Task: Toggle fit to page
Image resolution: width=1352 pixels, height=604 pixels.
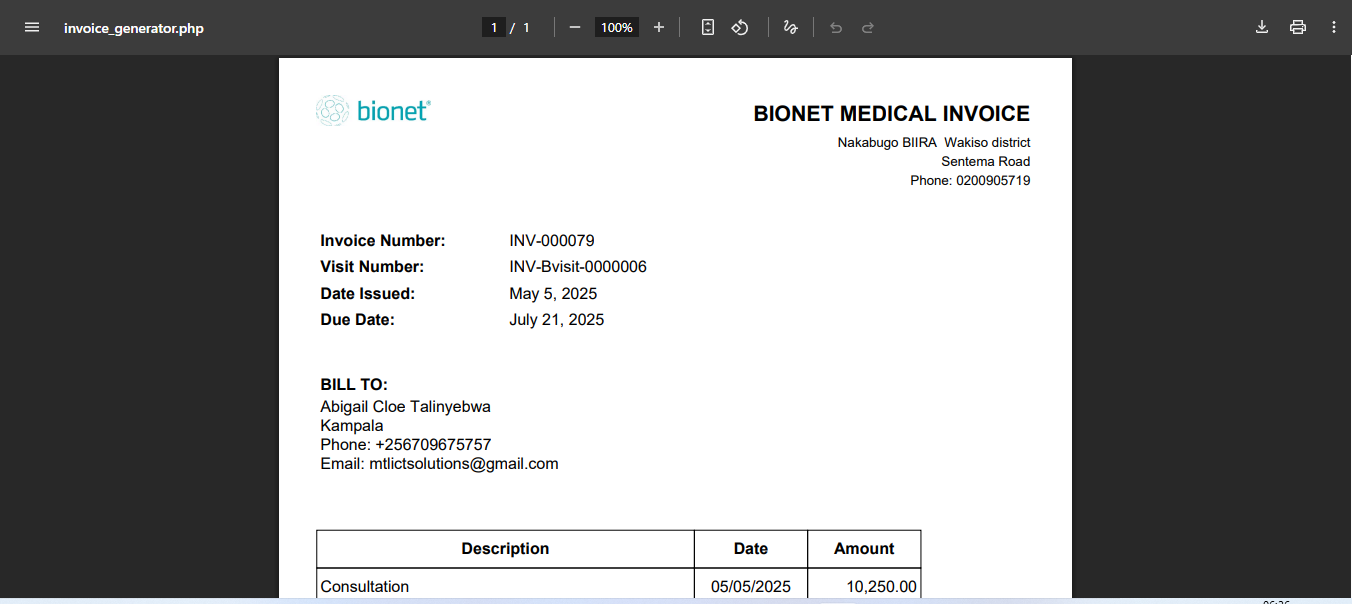Action: pyautogui.click(x=708, y=27)
